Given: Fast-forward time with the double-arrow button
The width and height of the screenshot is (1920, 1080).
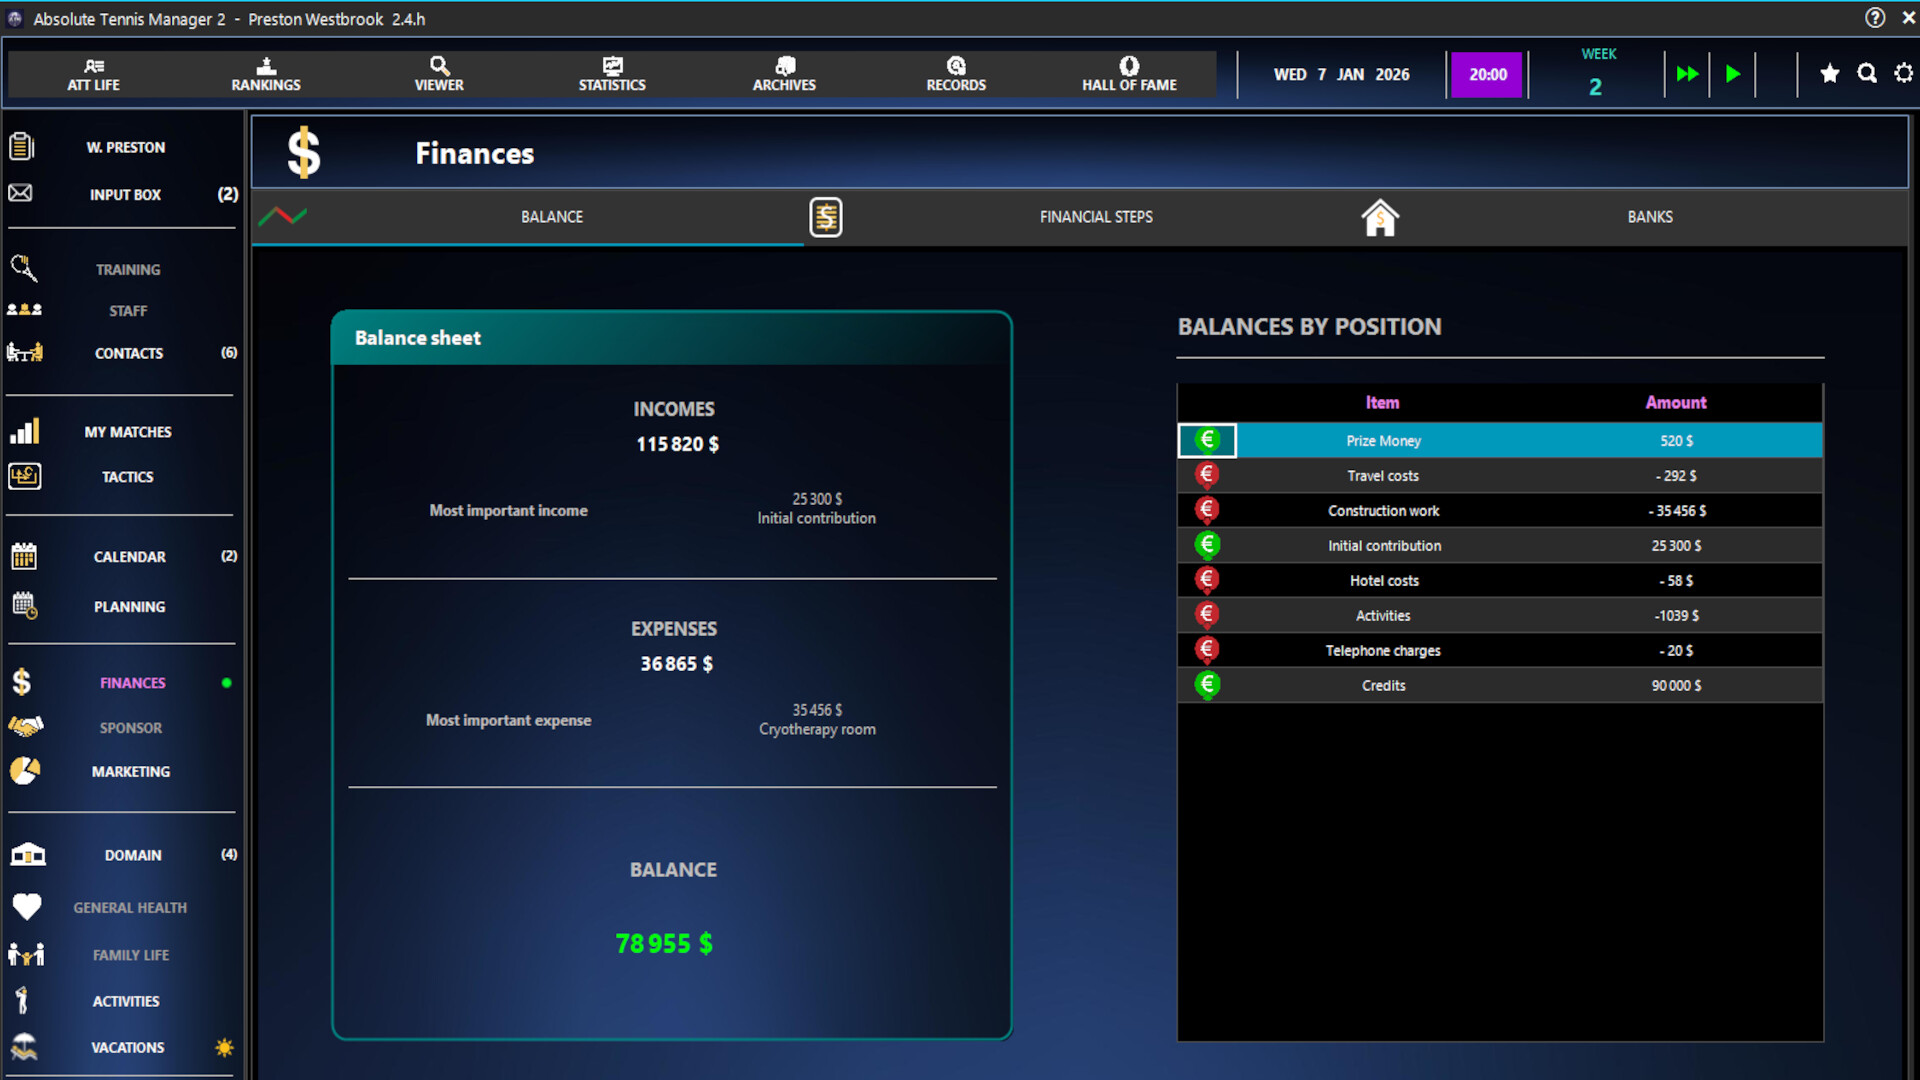Looking at the screenshot, I should coord(1688,73).
